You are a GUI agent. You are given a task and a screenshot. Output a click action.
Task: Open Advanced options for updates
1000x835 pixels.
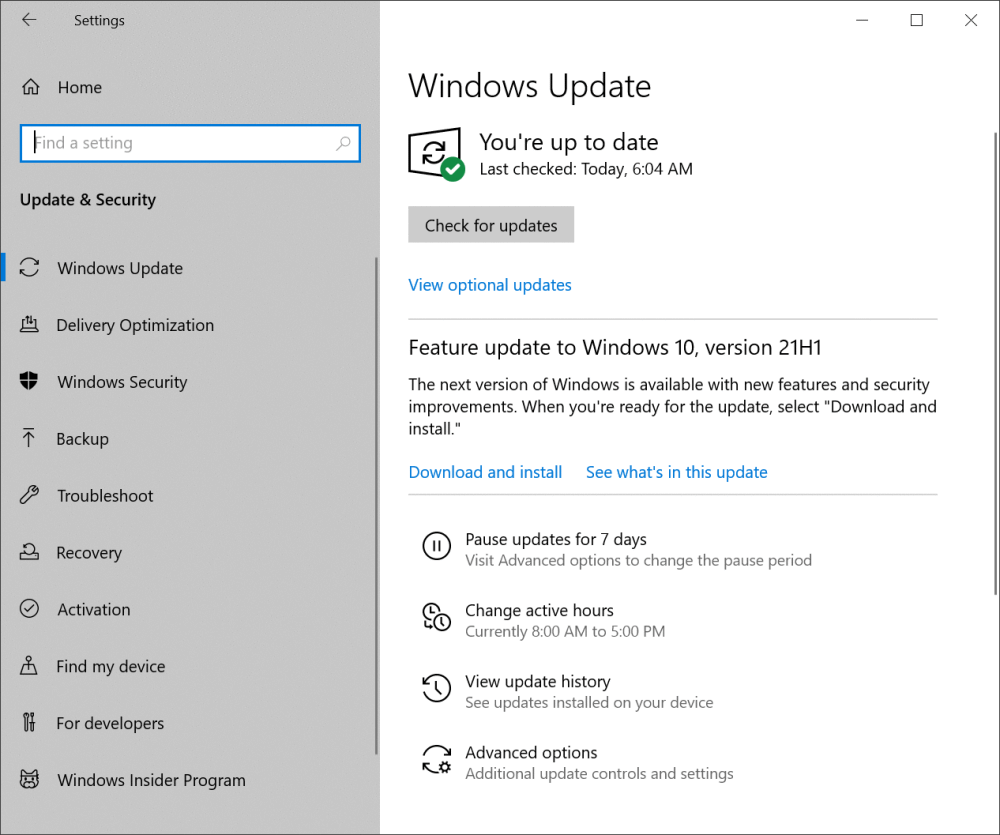click(x=531, y=753)
